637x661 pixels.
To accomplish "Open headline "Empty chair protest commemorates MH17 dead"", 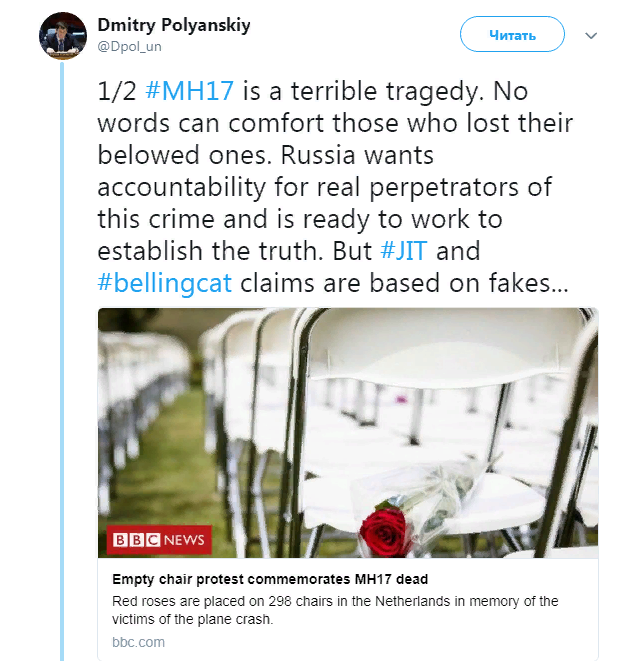I will tap(277, 580).
